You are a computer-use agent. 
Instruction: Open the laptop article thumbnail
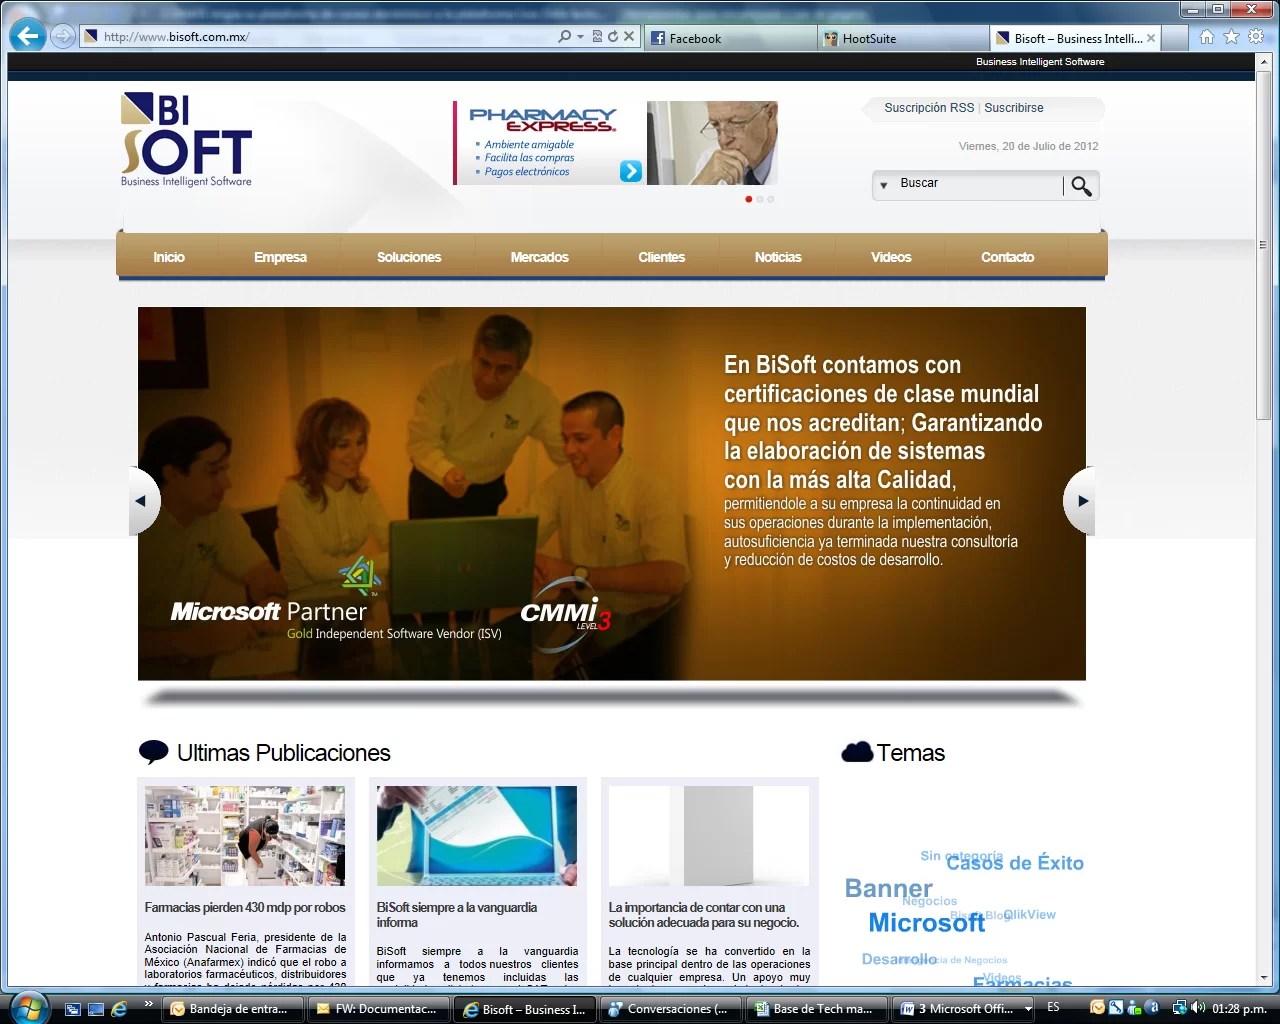pyautogui.click(x=477, y=836)
